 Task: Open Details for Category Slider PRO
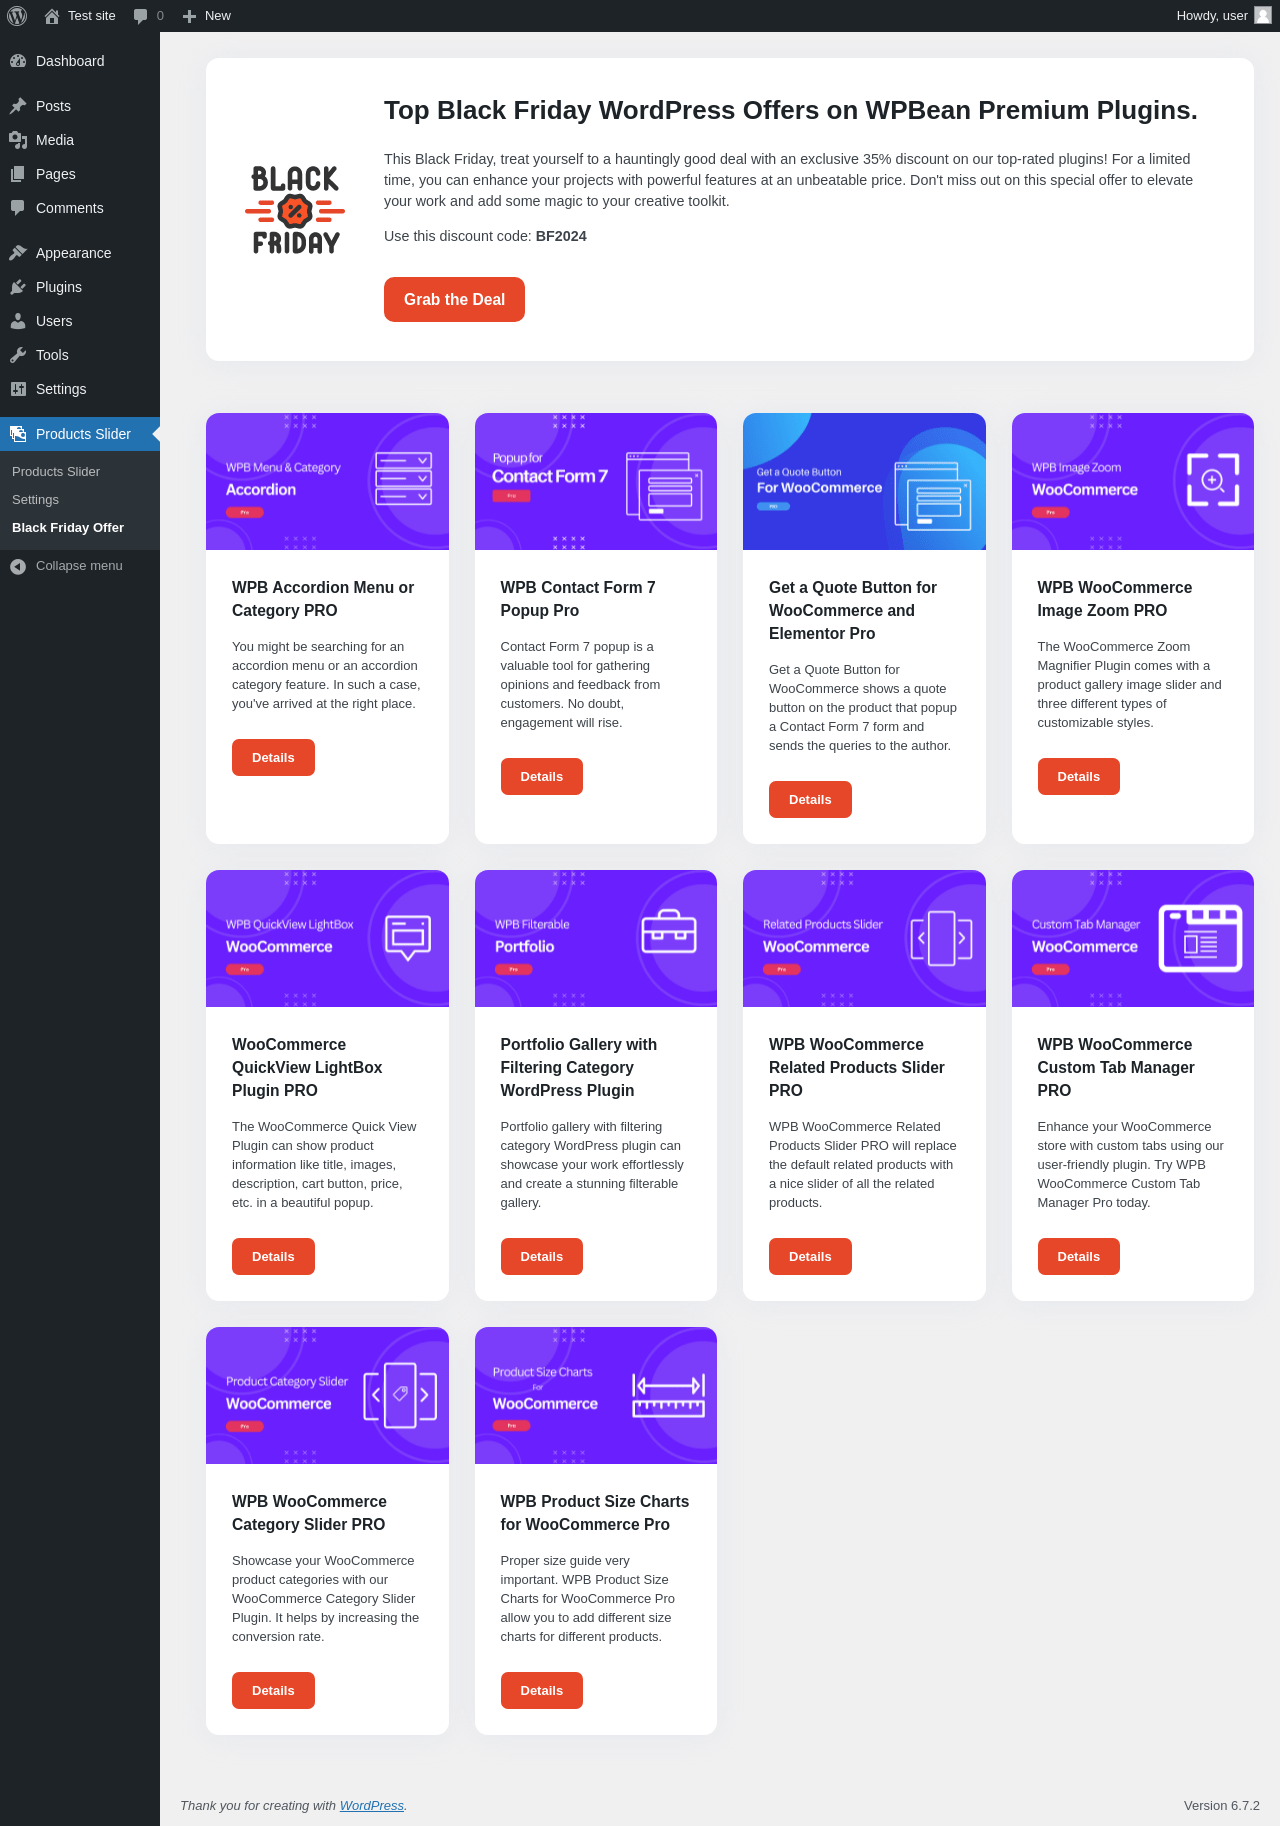pos(273,1691)
